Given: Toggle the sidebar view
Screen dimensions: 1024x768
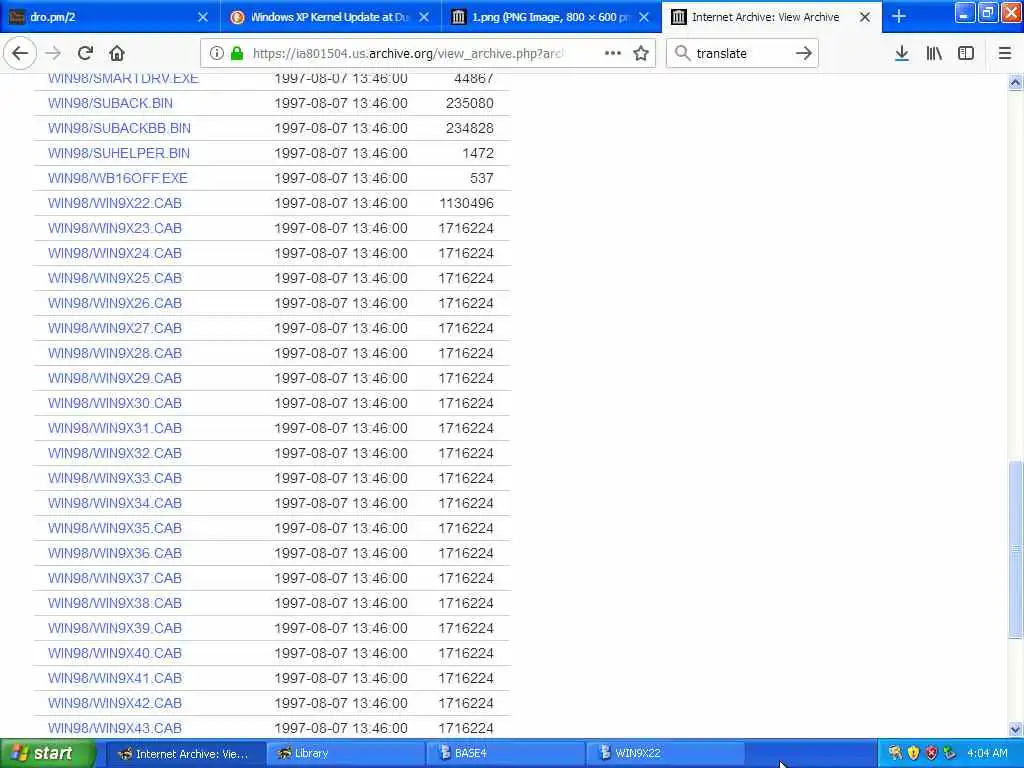Looking at the screenshot, I should [x=966, y=54].
